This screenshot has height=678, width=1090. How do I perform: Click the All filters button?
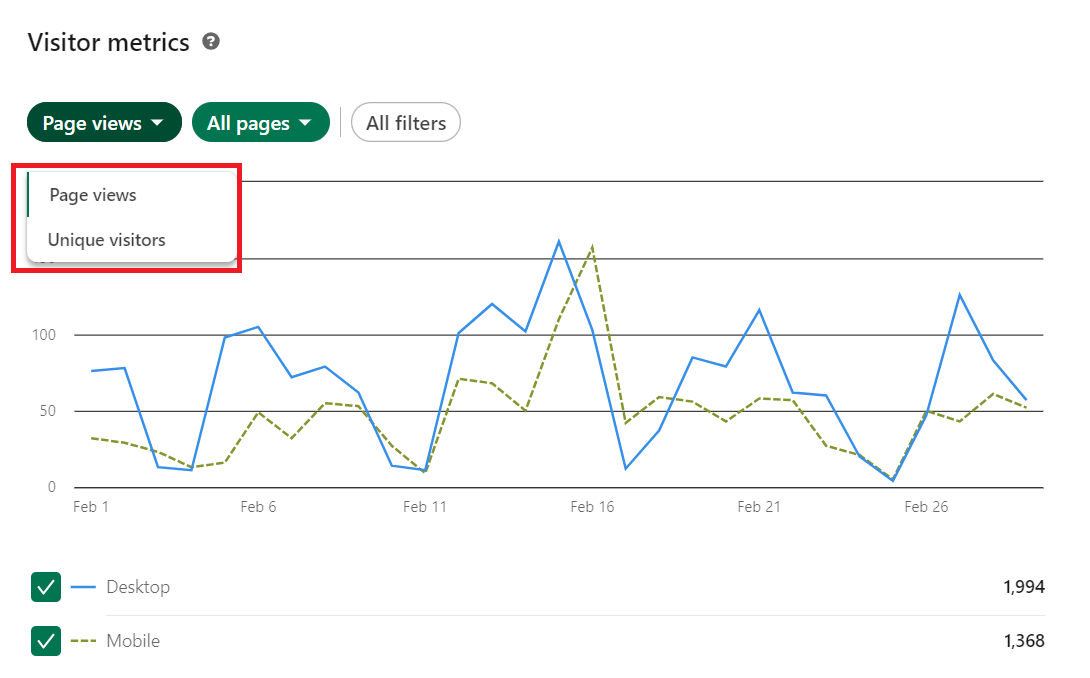[405, 122]
